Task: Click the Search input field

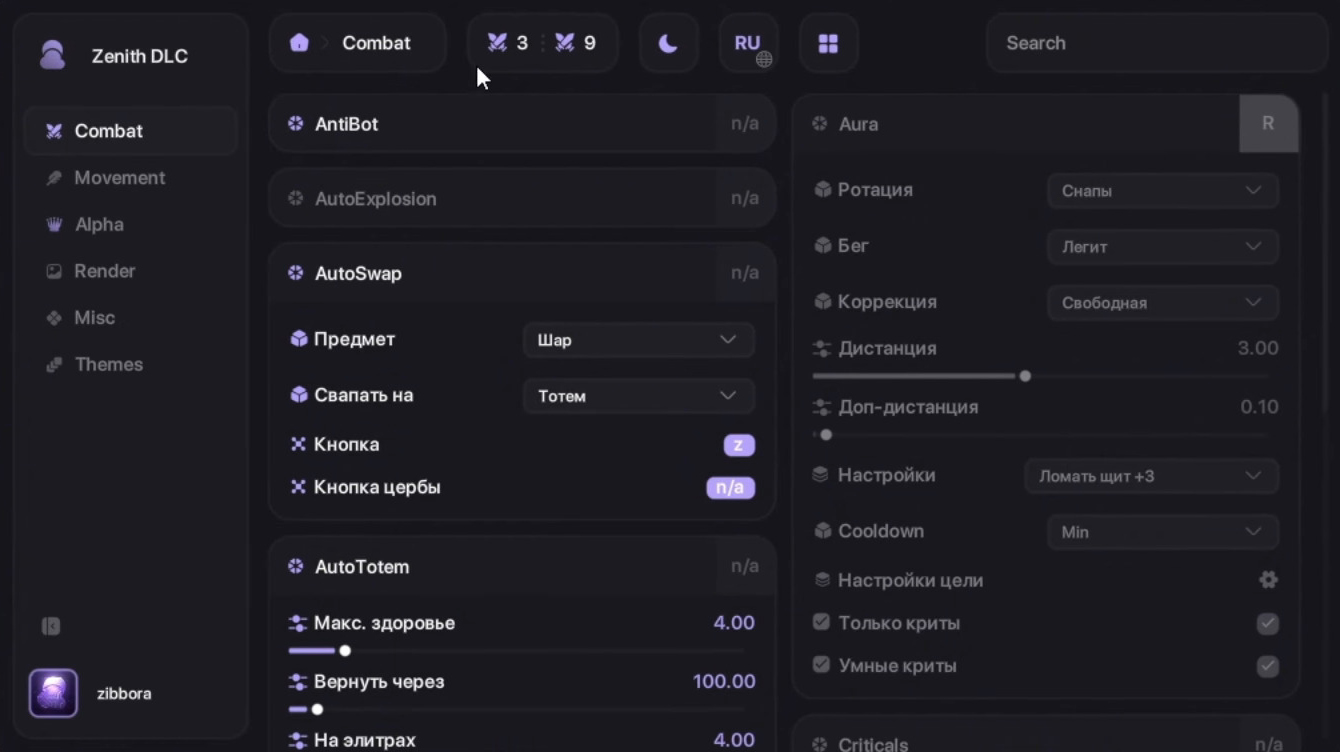Action: pyautogui.click(x=1155, y=43)
